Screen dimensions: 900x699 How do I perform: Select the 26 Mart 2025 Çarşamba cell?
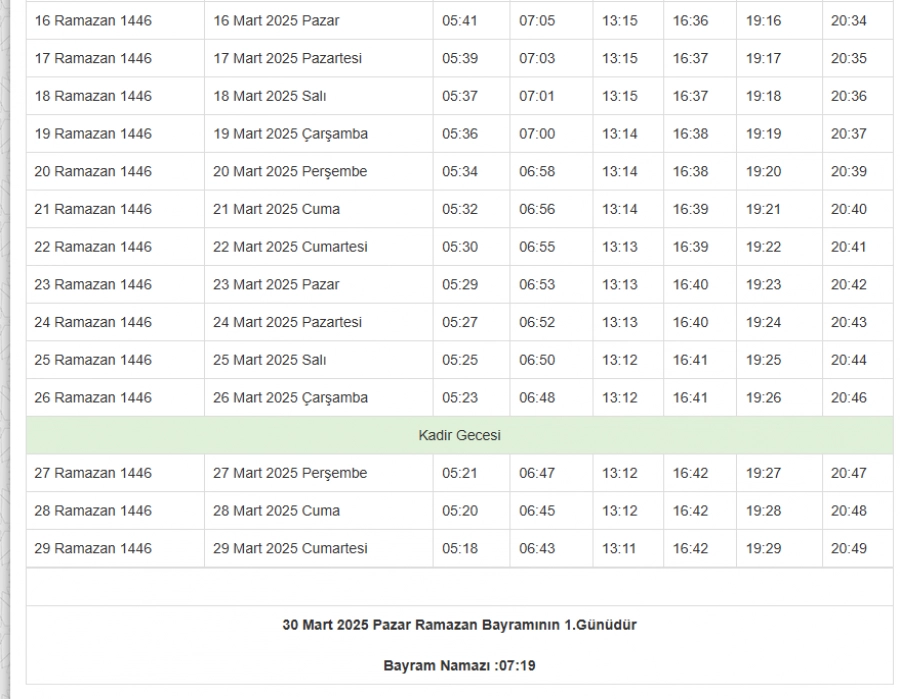point(290,398)
